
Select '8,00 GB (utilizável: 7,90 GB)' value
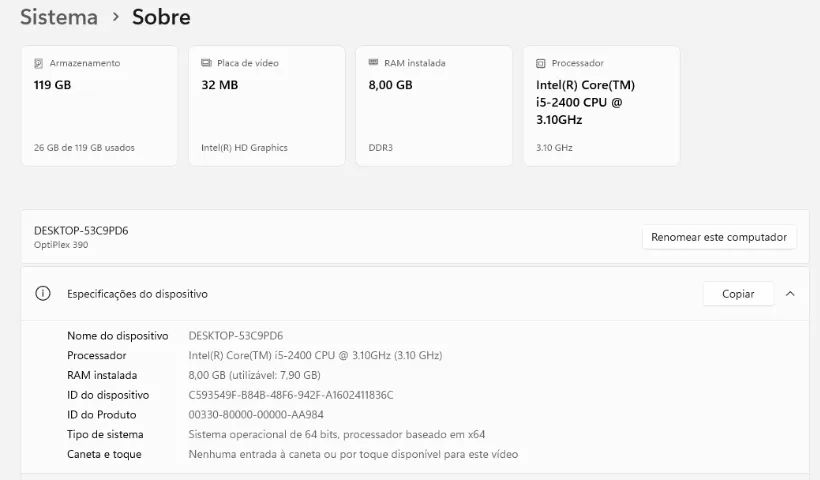click(255, 375)
